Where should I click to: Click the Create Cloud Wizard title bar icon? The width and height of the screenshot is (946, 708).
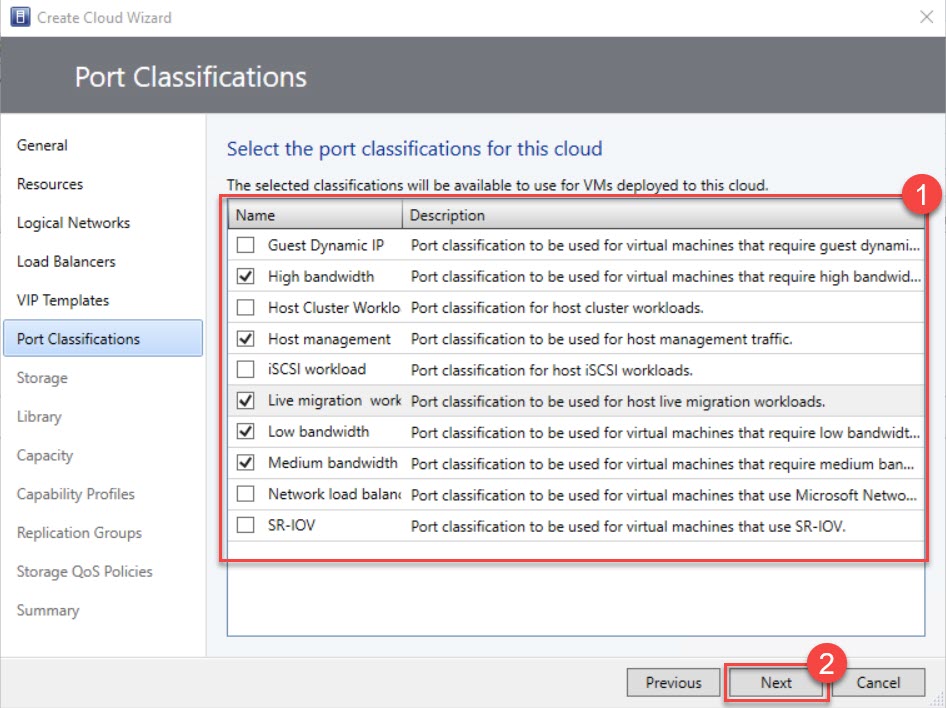tap(18, 17)
